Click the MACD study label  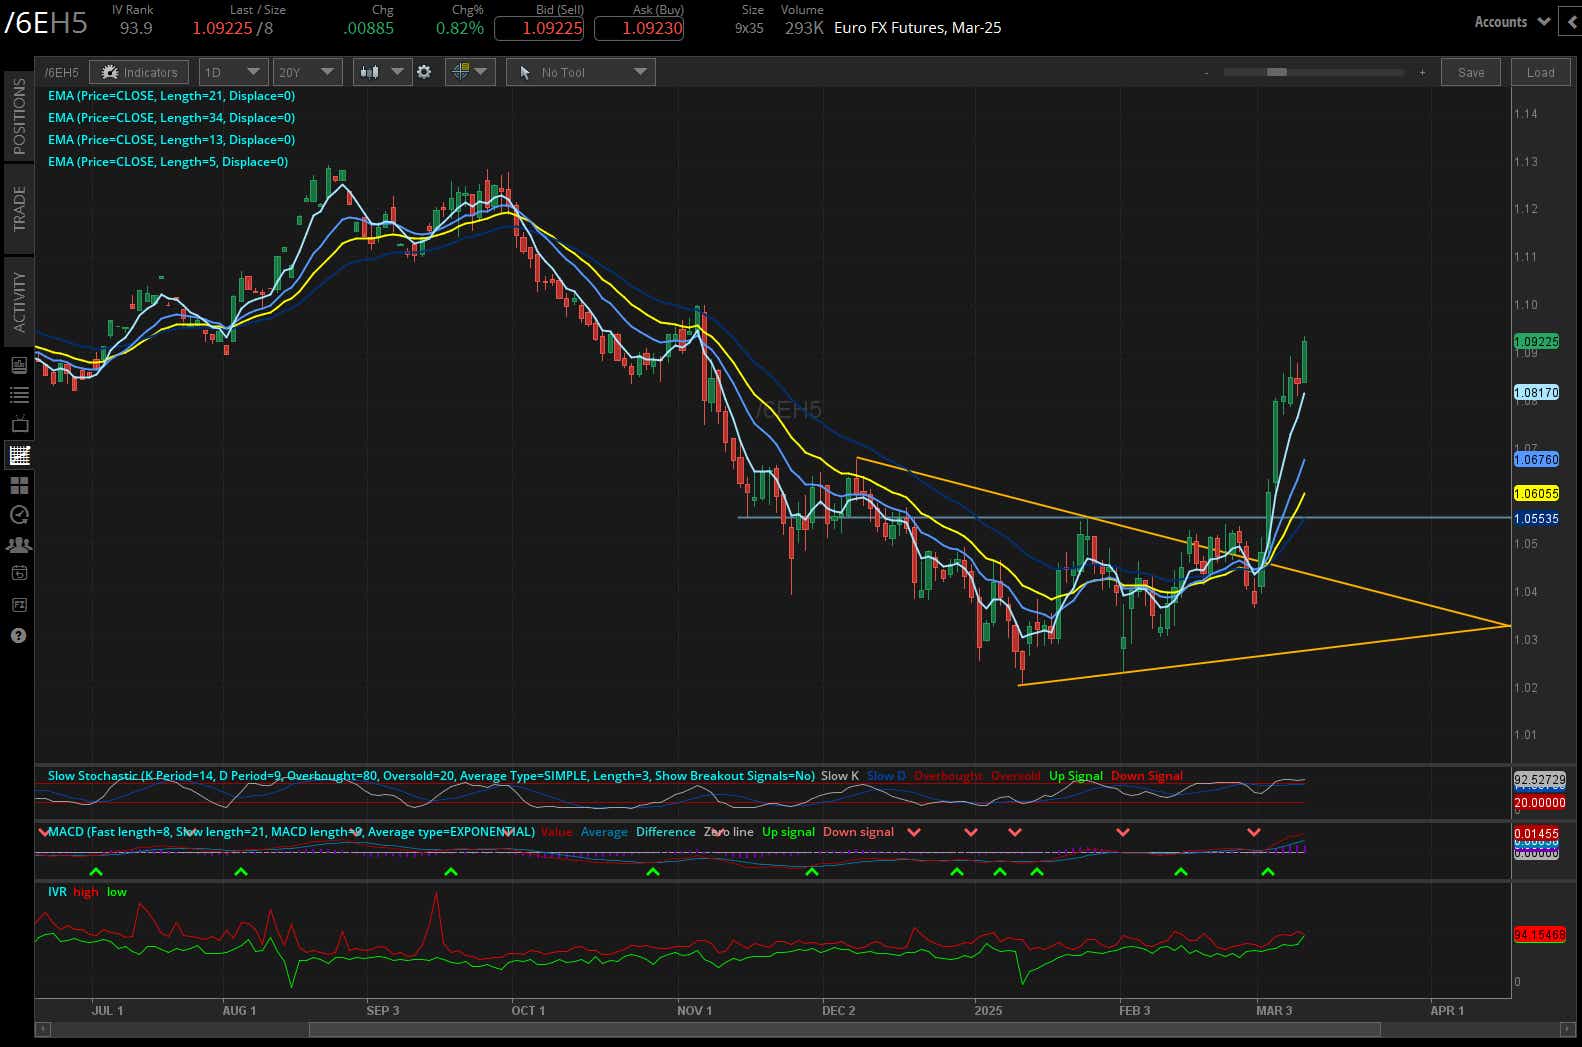point(291,832)
